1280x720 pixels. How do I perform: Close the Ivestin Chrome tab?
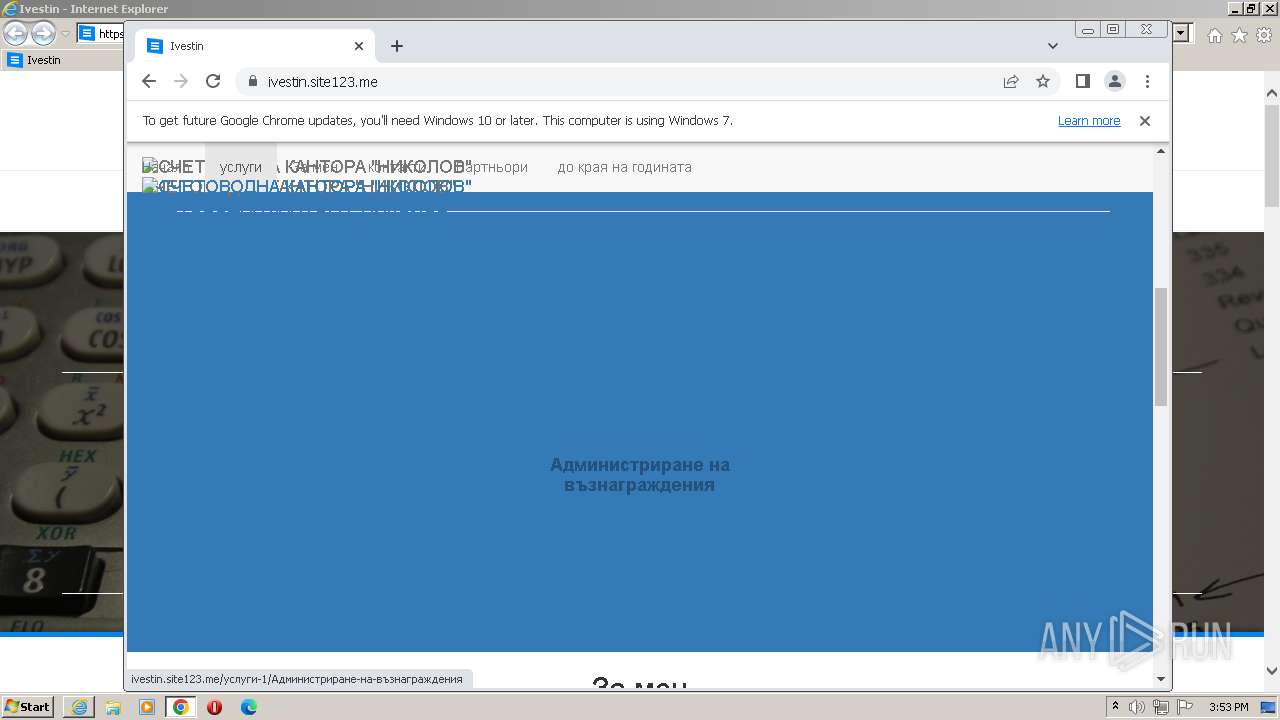(x=359, y=46)
